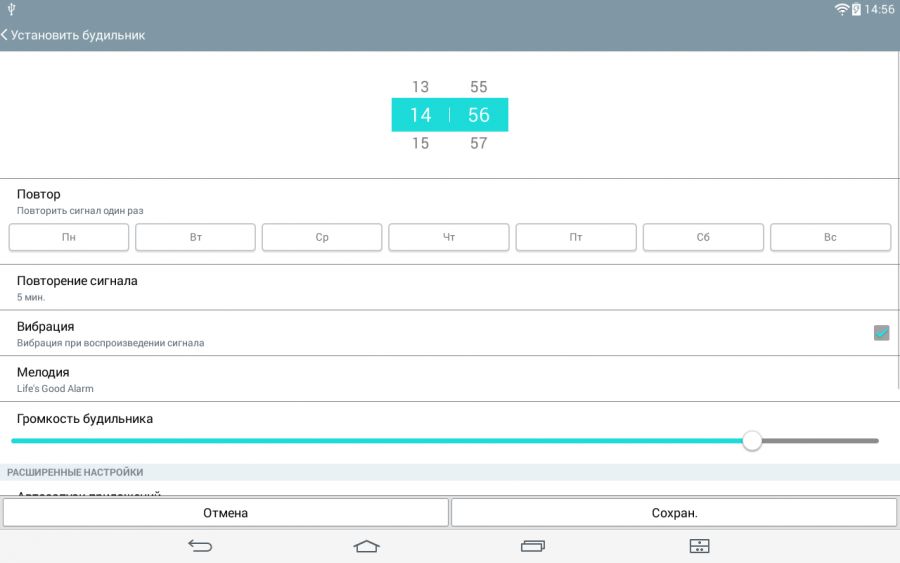Tap the battery icon in status bar
This screenshot has width=900, height=563.
coord(856,9)
